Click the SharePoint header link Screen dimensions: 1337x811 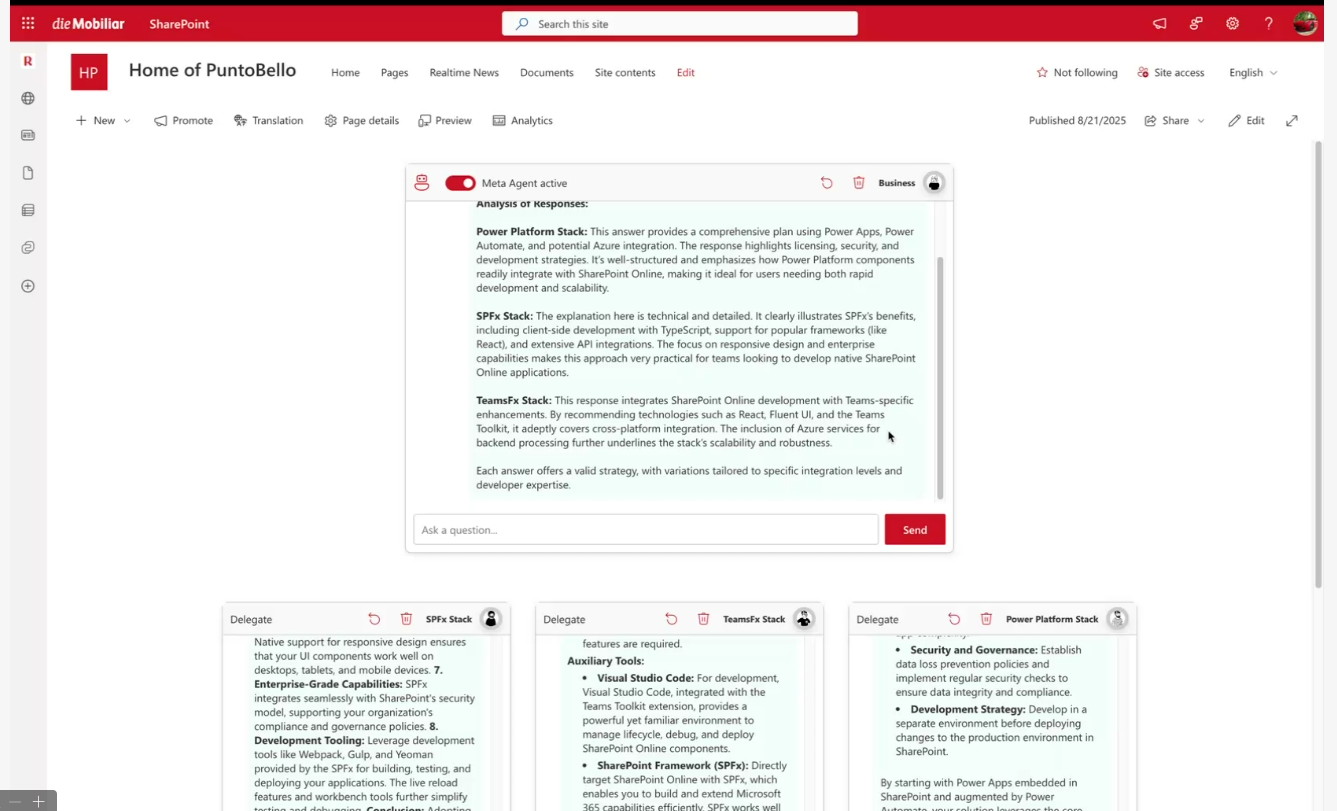coord(180,24)
